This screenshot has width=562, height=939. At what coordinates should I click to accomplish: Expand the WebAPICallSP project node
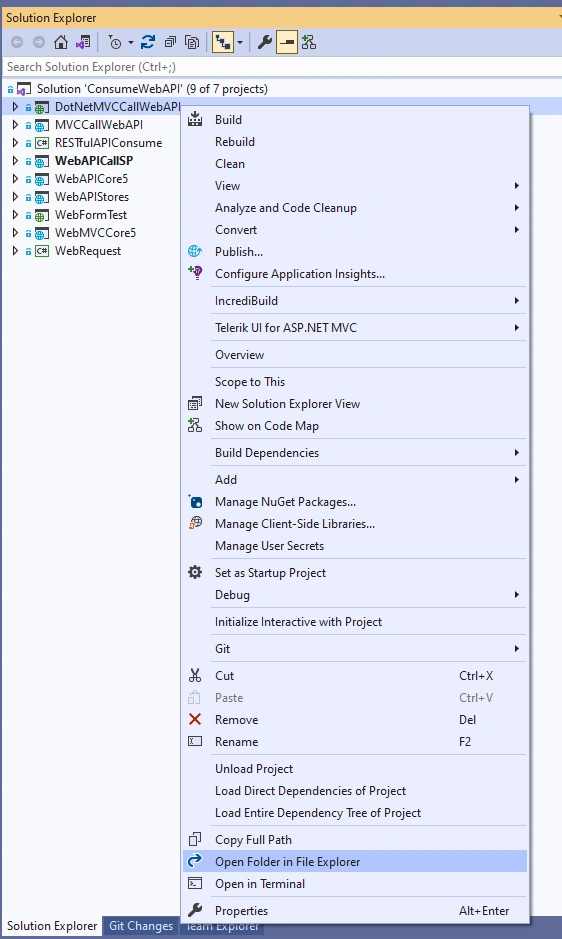click(16, 160)
